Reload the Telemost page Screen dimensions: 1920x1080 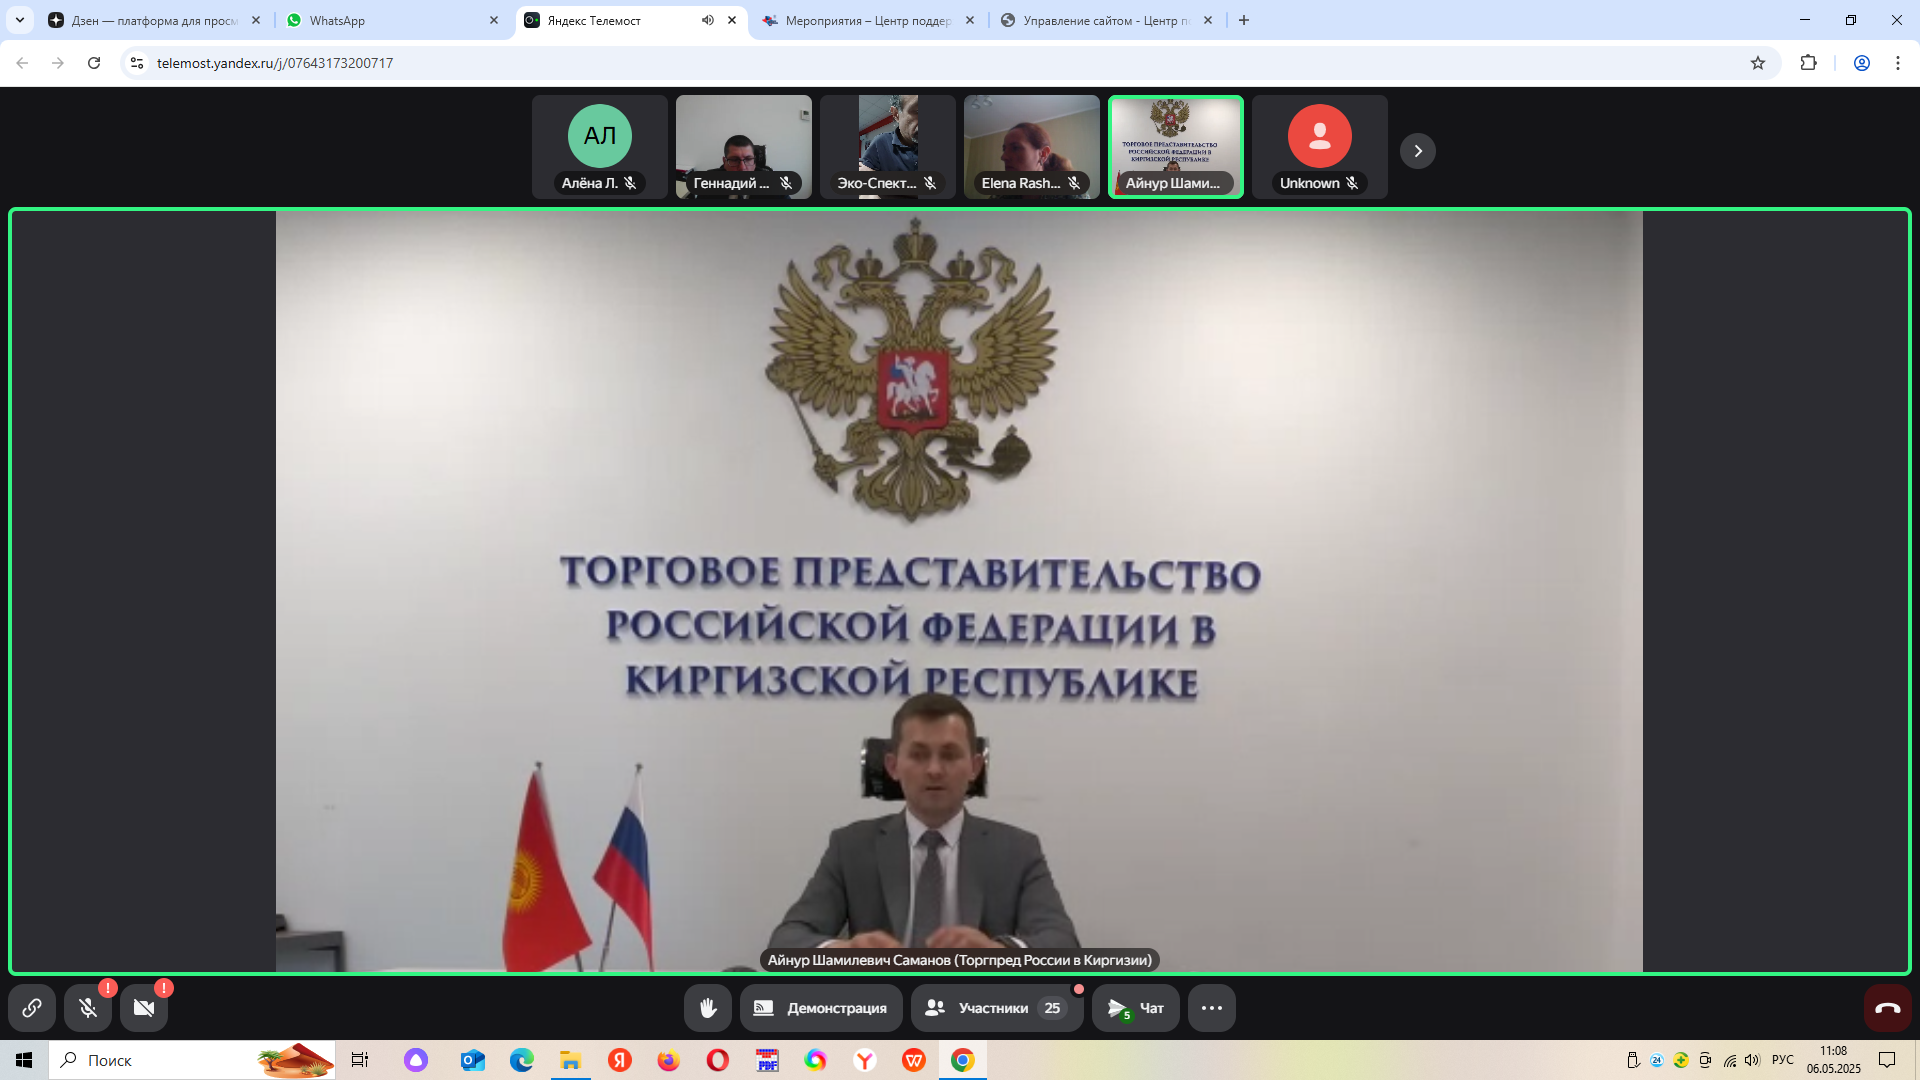94,63
